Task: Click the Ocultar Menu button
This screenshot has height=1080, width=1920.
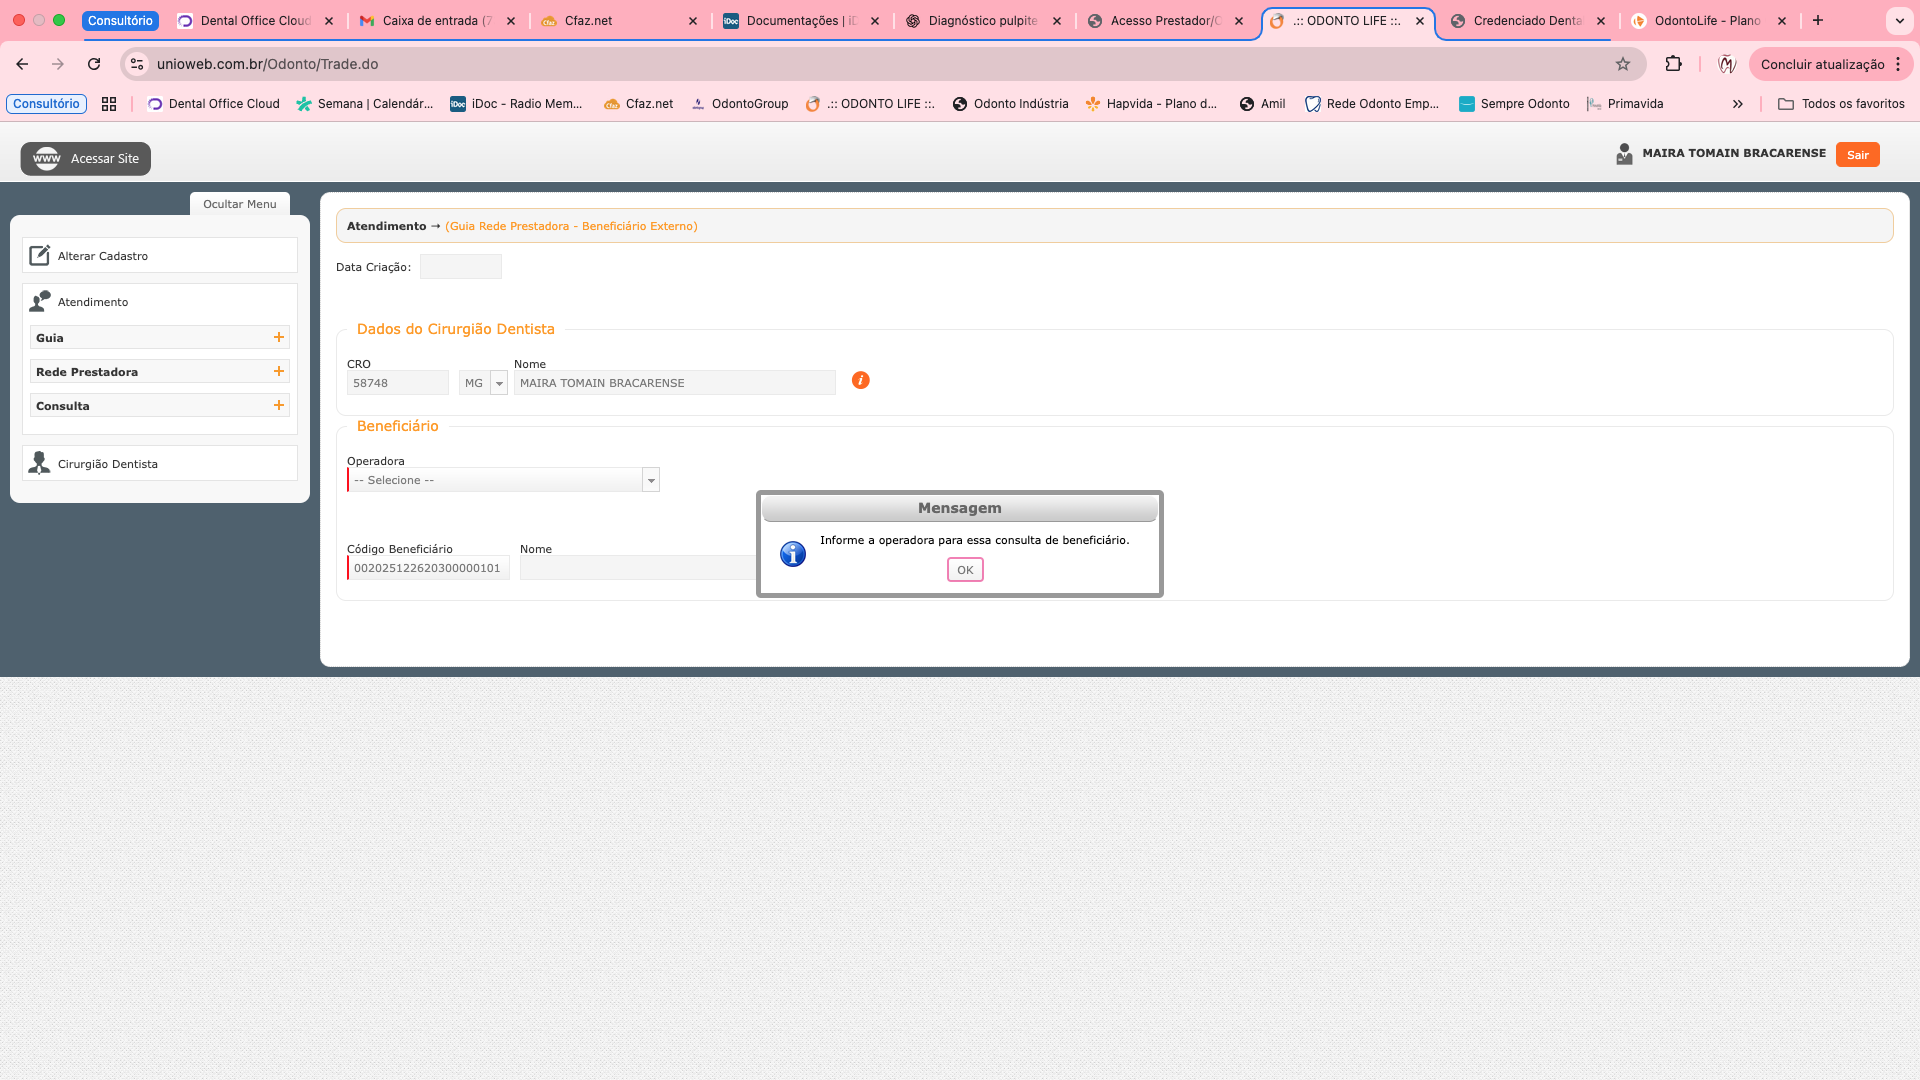Action: (x=240, y=204)
